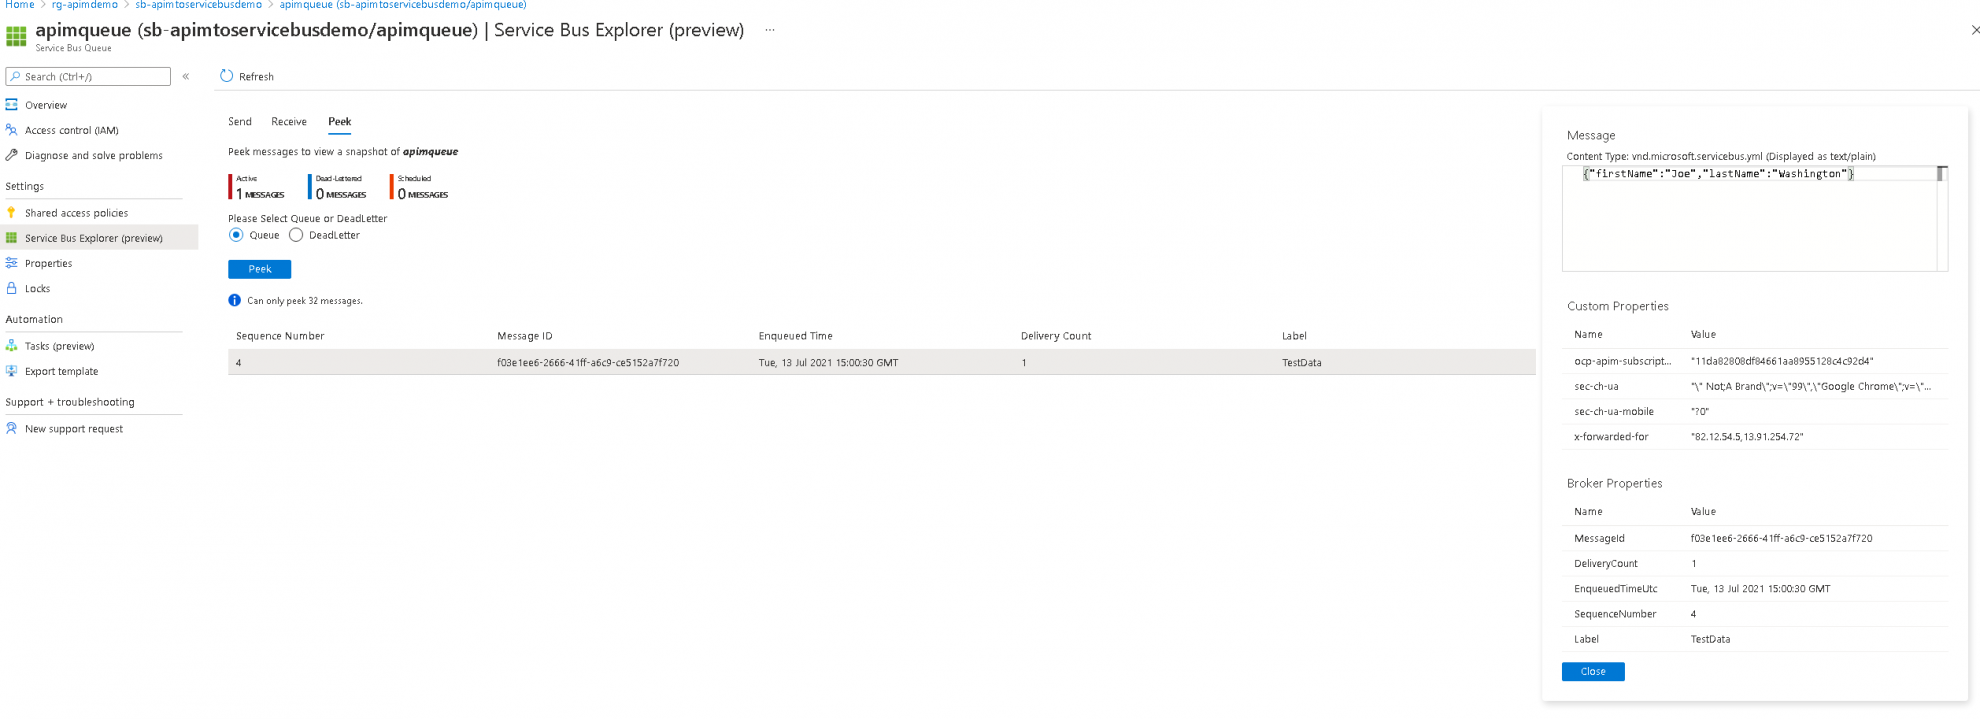Switch to the Receive tab
This screenshot has width=1980, height=719.
289,122
